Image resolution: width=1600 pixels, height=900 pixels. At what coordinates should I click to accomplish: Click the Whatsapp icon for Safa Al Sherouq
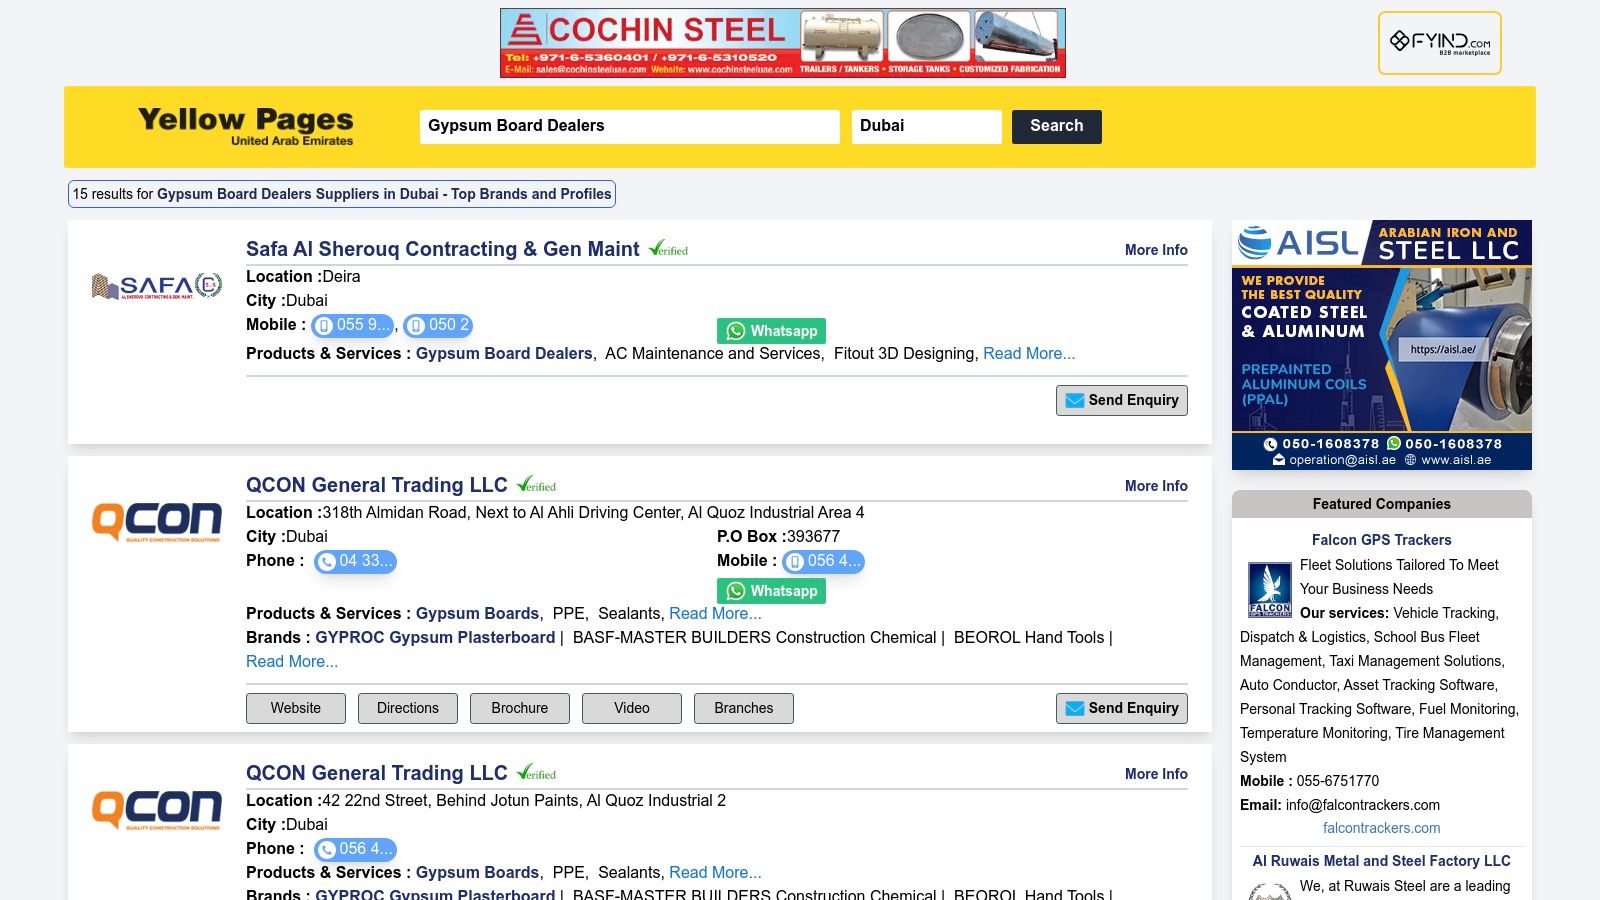[x=736, y=330]
